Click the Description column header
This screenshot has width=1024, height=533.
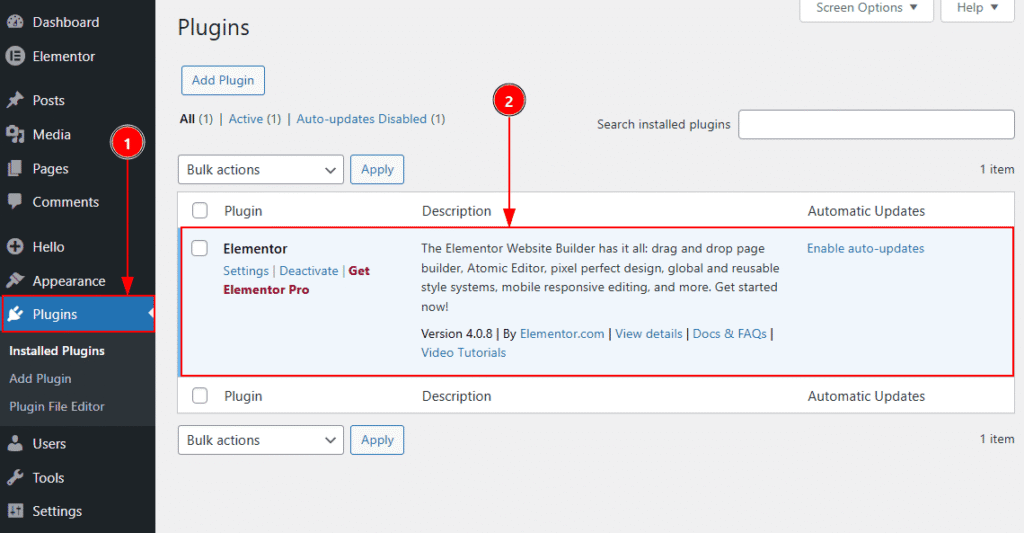456,211
